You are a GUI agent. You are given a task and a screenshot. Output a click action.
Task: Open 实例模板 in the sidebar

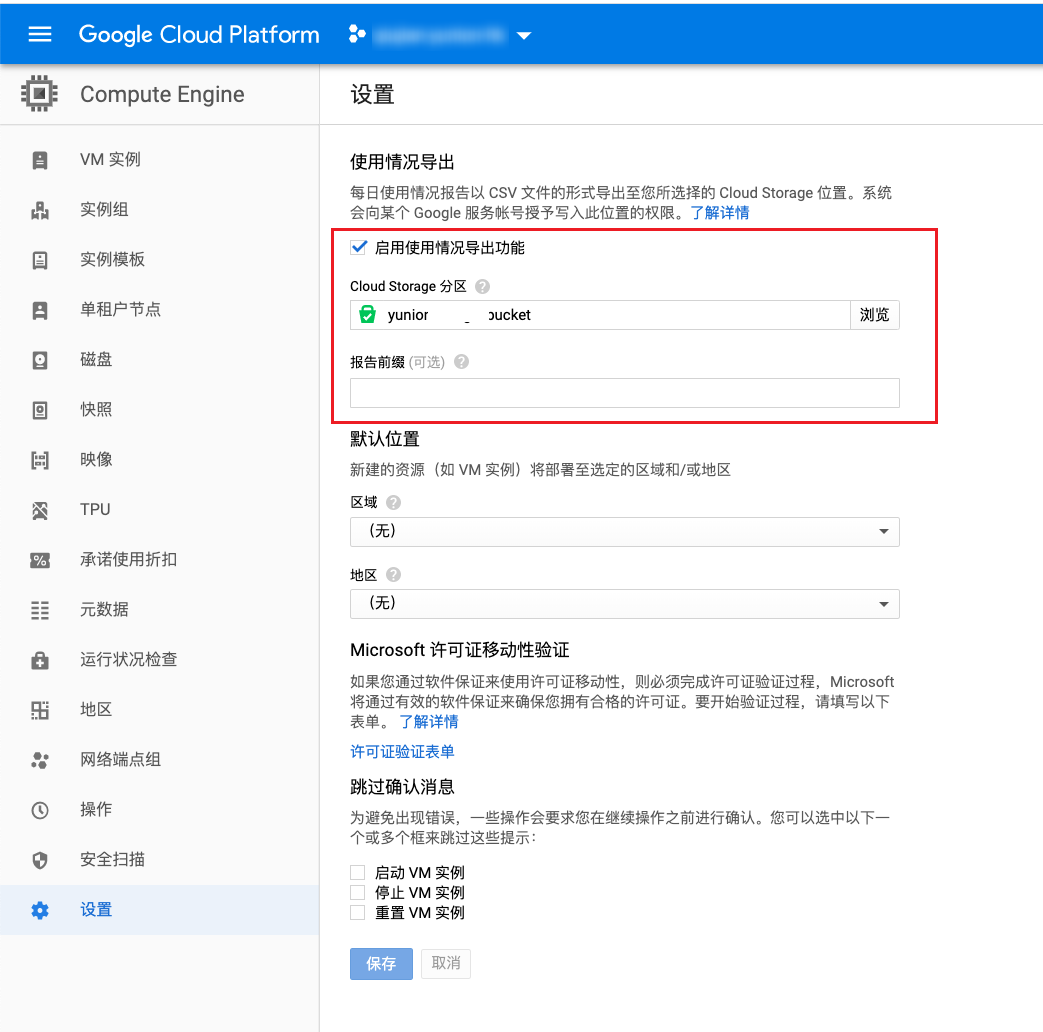[112, 260]
